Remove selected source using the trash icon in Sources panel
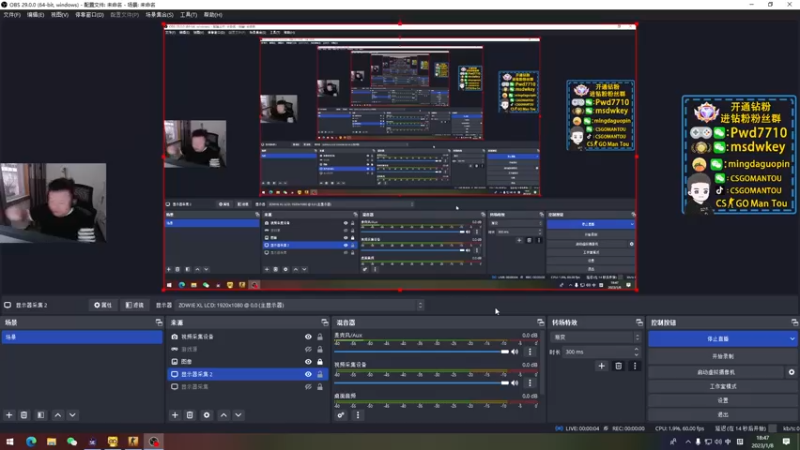This screenshot has height=450, width=800. point(190,415)
